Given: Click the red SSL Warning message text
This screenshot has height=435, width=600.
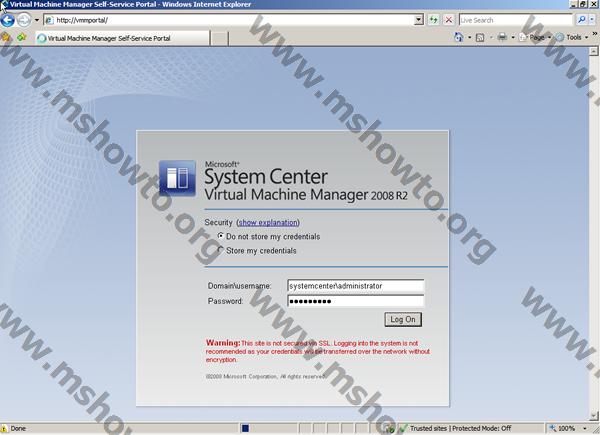Looking at the screenshot, I should 318,351.
